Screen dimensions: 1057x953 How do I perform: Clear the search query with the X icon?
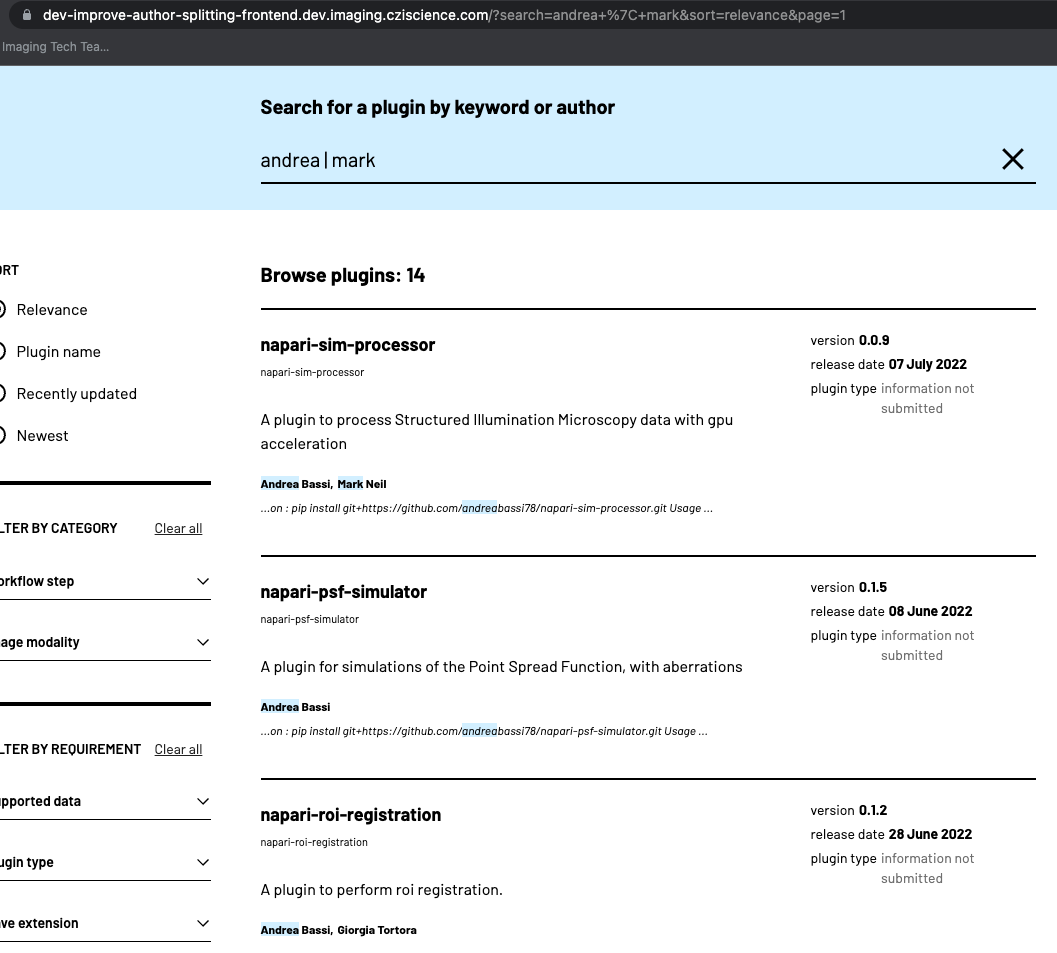[x=1012, y=159]
